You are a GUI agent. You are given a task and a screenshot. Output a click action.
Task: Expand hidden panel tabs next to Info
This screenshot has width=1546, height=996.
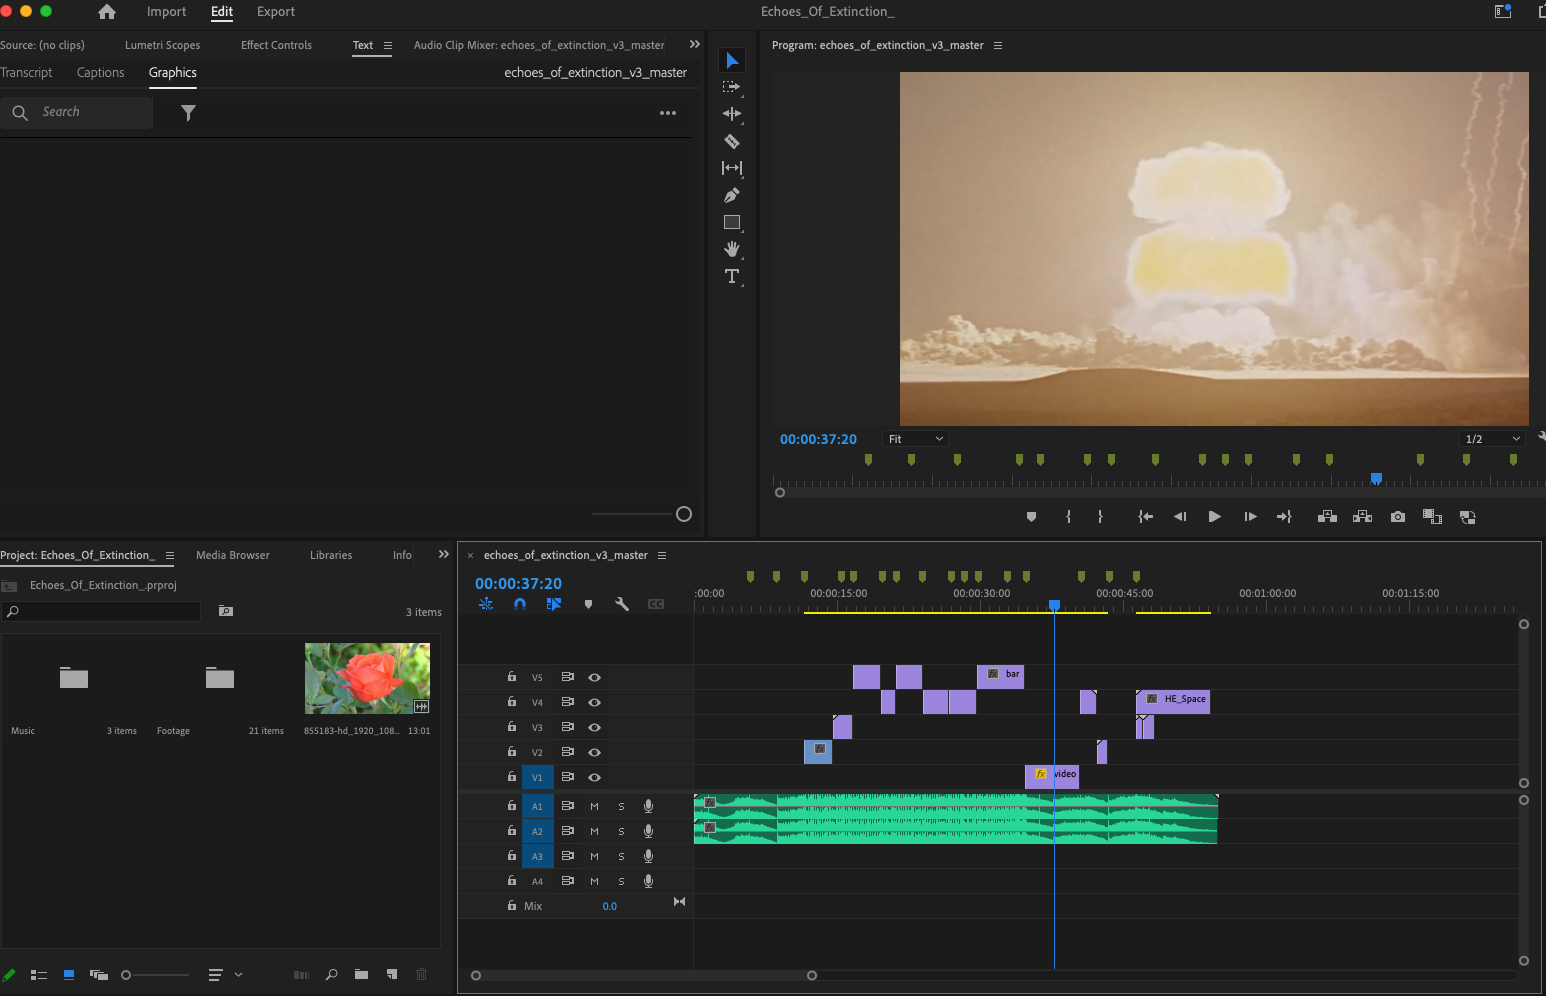click(443, 555)
